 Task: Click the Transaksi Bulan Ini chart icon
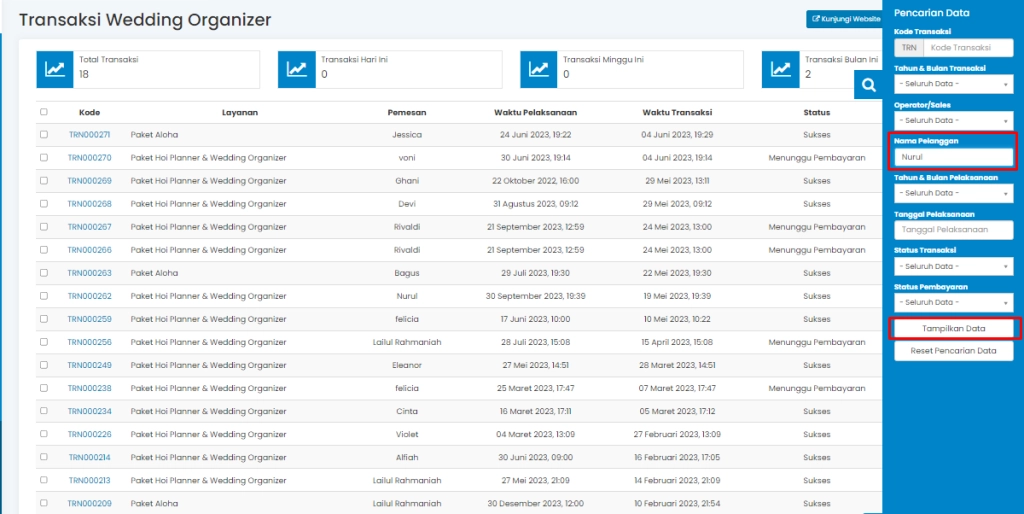[781, 69]
